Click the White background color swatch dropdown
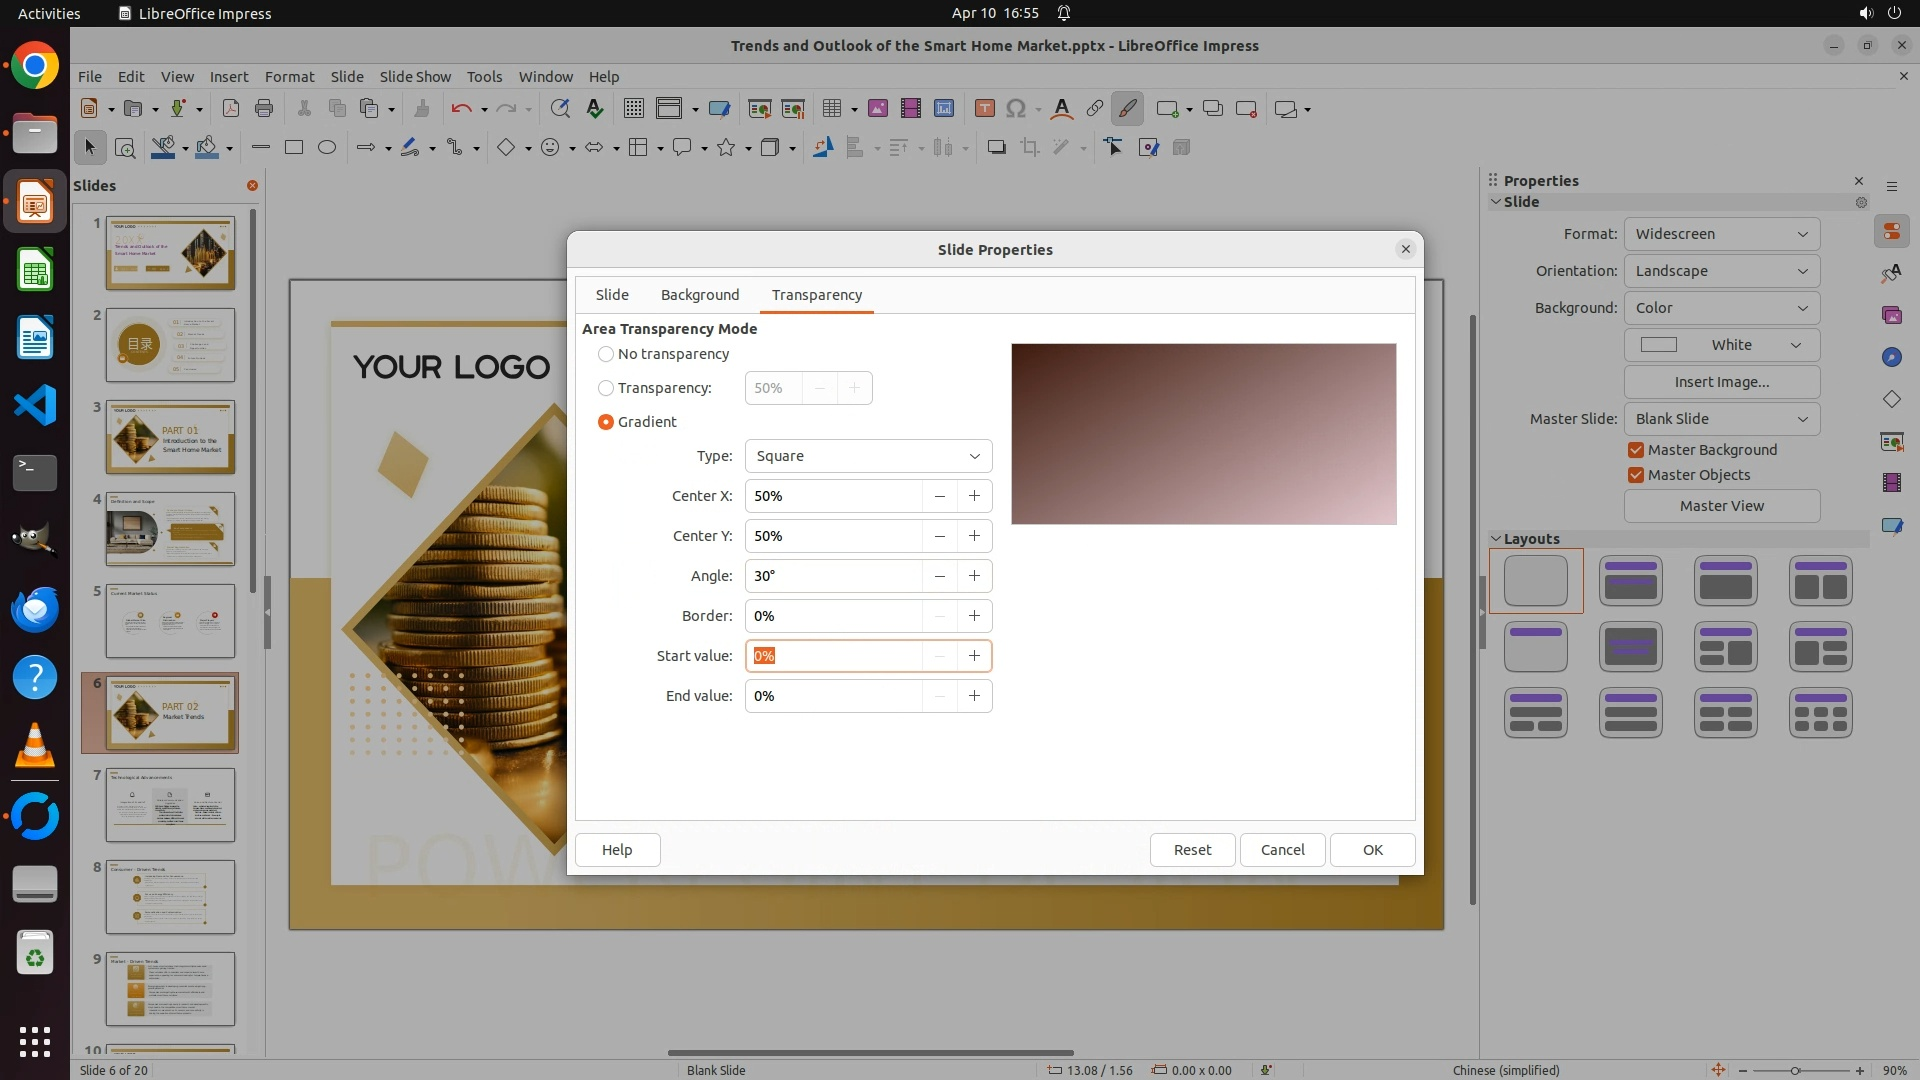This screenshot has width=1920, height=1080. tap(1721, 345)
